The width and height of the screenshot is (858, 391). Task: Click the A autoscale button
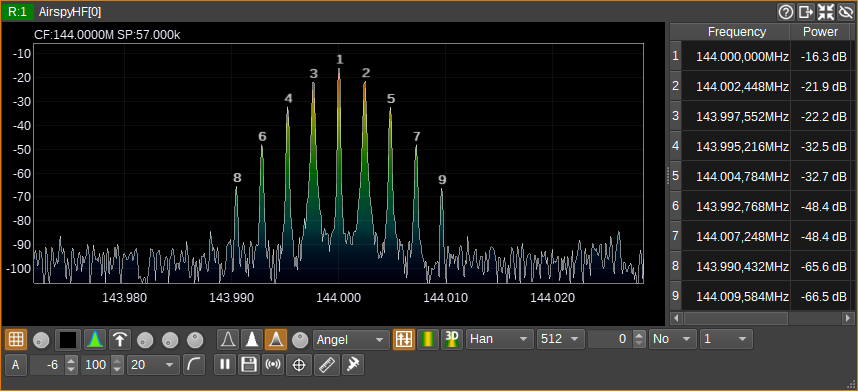[15, 365]
